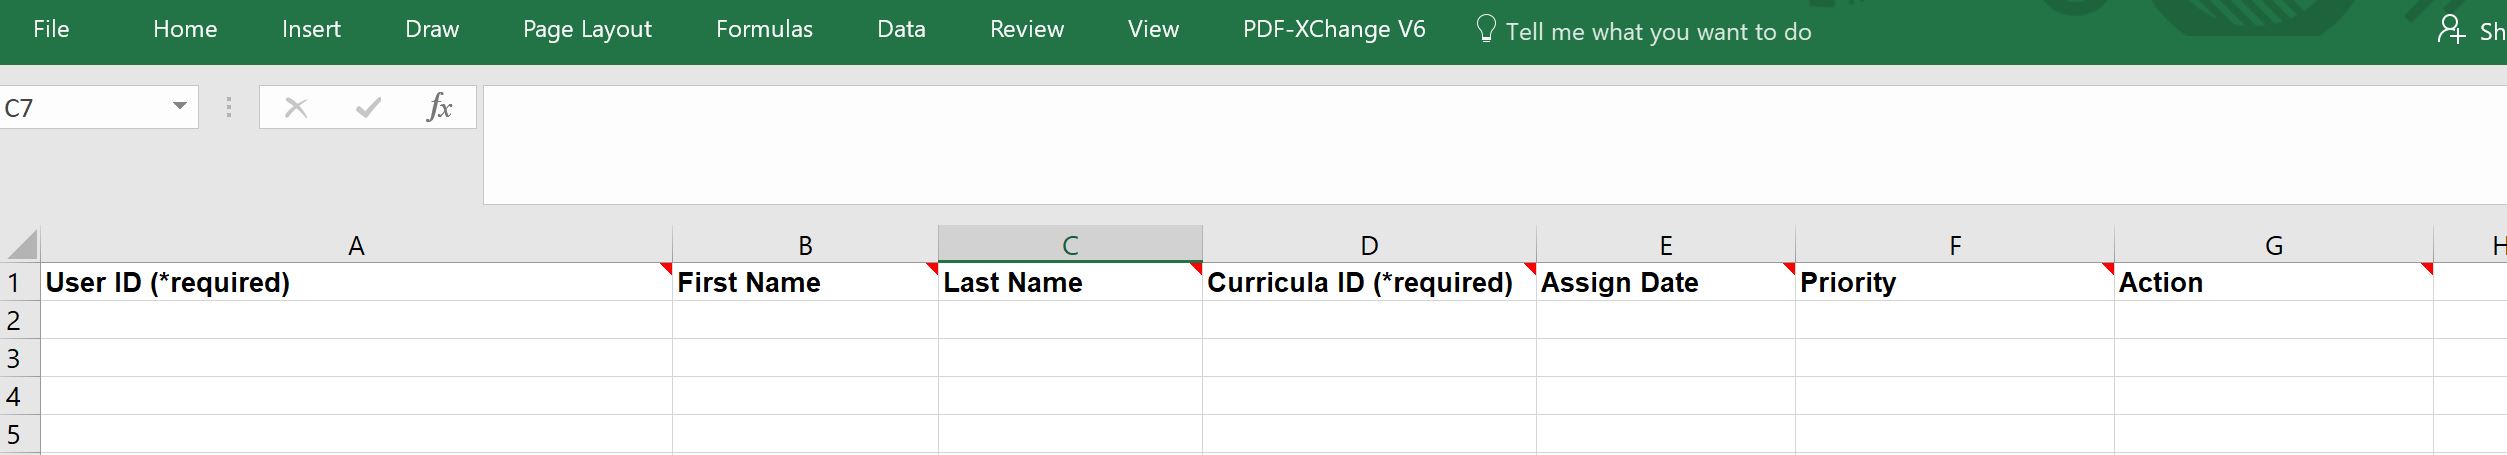Click Tell me what you want to do
The height and width of the screenshot is (455, 2507).
(1658, 32)
